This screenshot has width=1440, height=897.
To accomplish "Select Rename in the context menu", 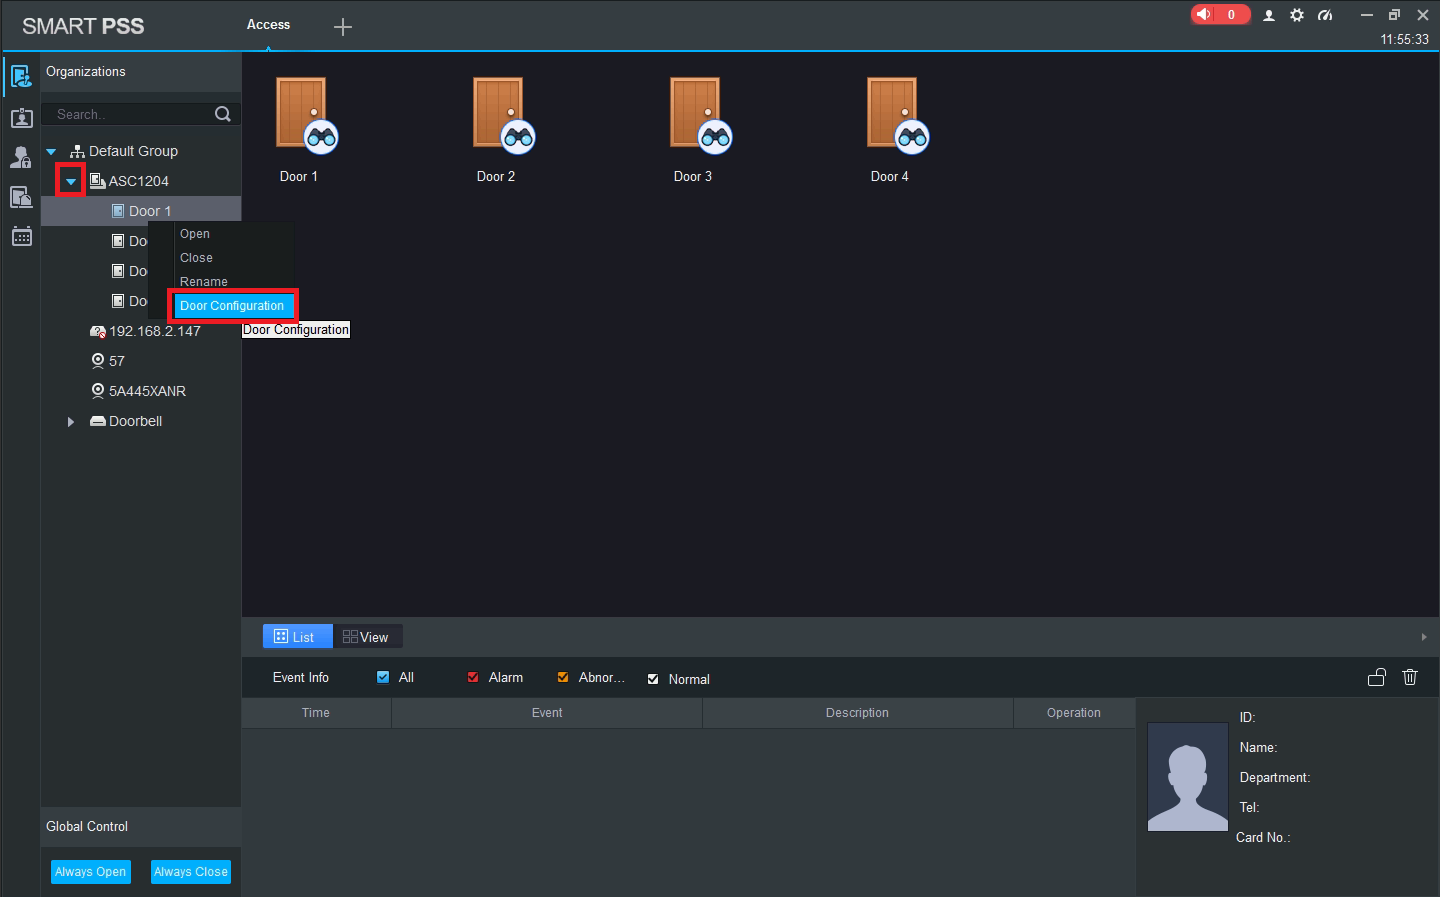I will coord(204,282).
